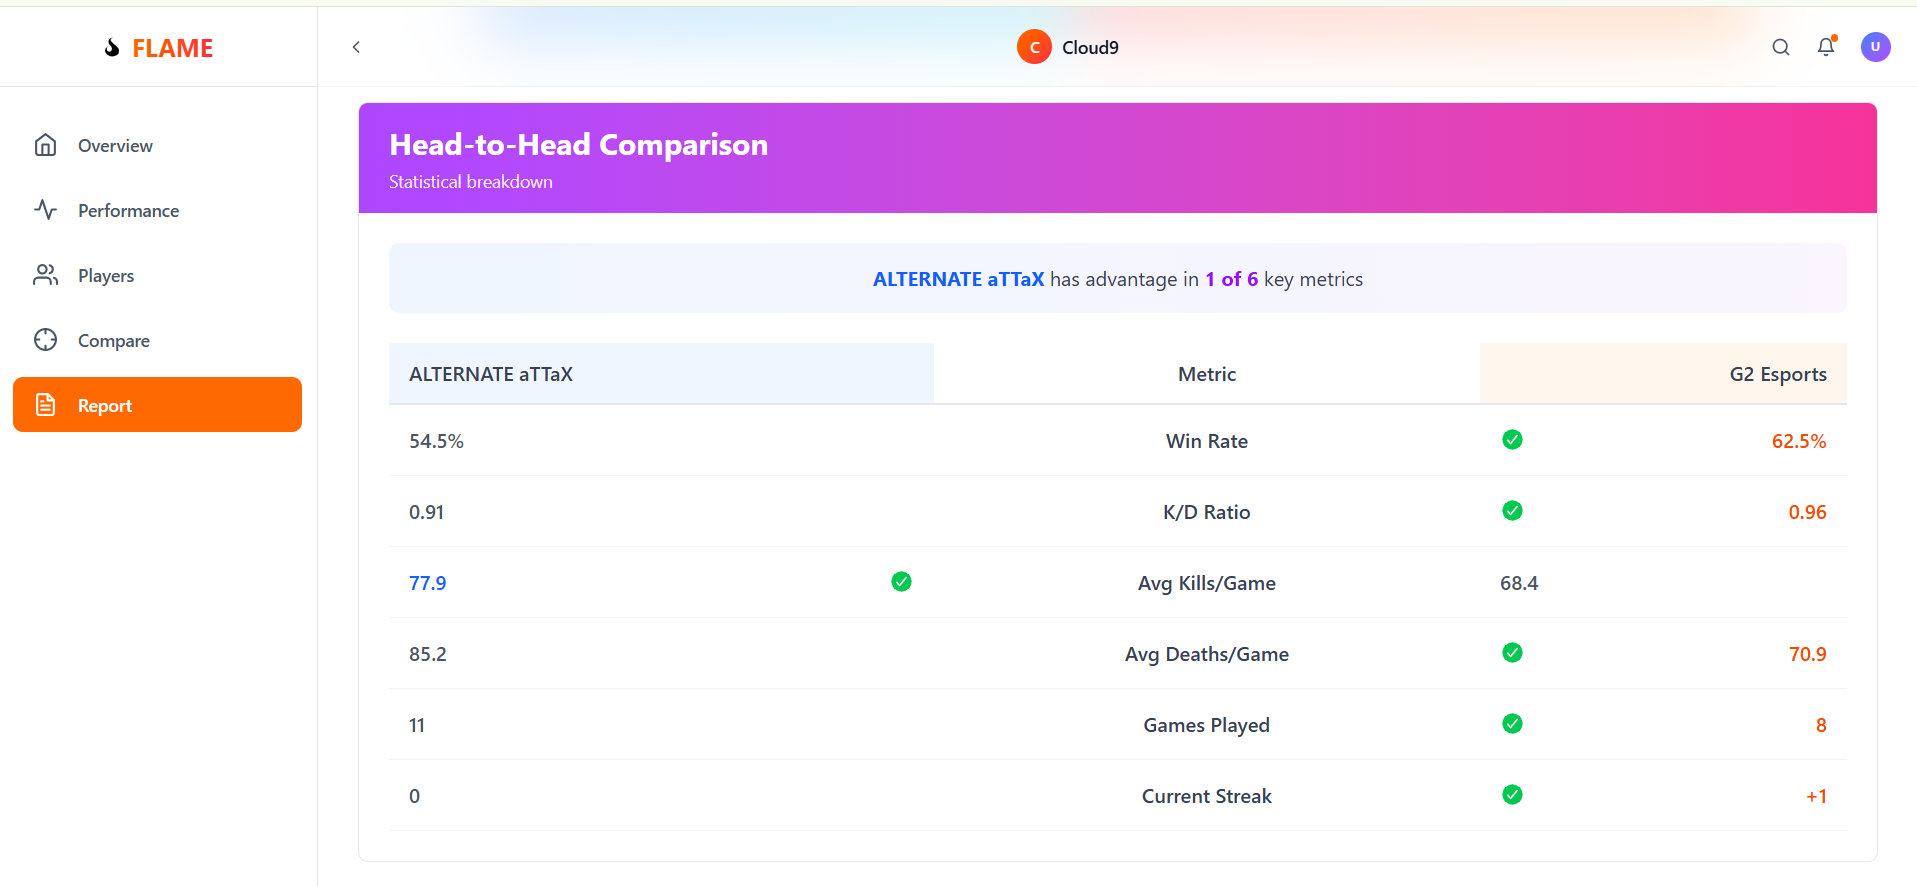Click the Cloud9 team avatar icon
The height and width of the screenshot is (886, 1917).
click(1034, 47)
